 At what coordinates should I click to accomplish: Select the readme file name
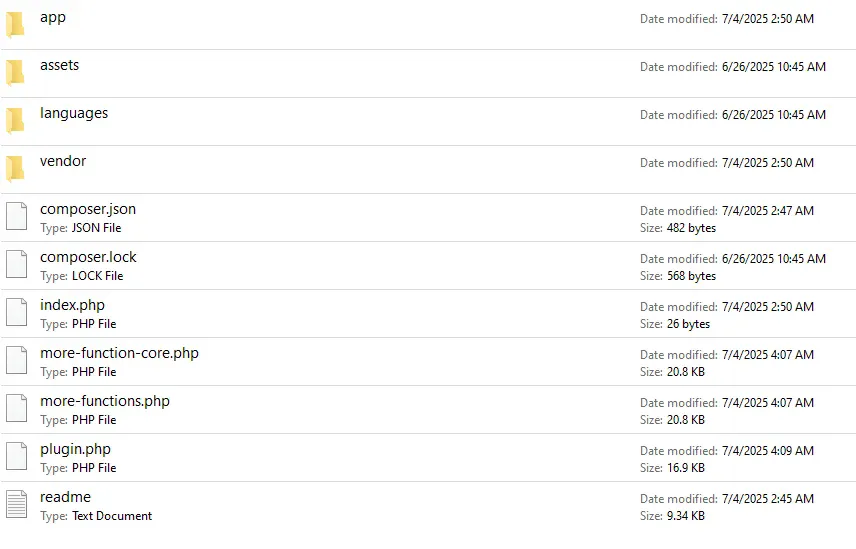(x=65, y=497)
